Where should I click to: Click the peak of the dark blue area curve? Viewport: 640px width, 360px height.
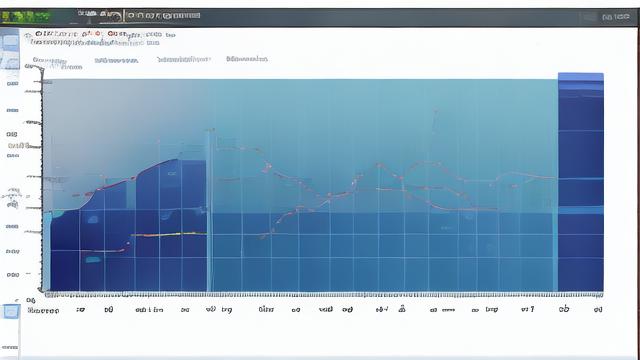point(177,160)
